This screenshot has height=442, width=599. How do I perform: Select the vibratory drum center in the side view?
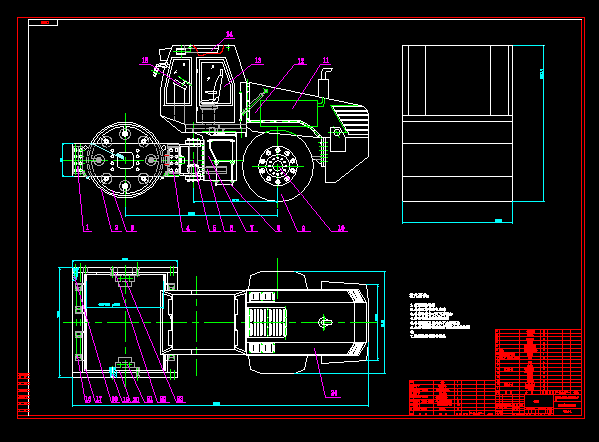125,160
